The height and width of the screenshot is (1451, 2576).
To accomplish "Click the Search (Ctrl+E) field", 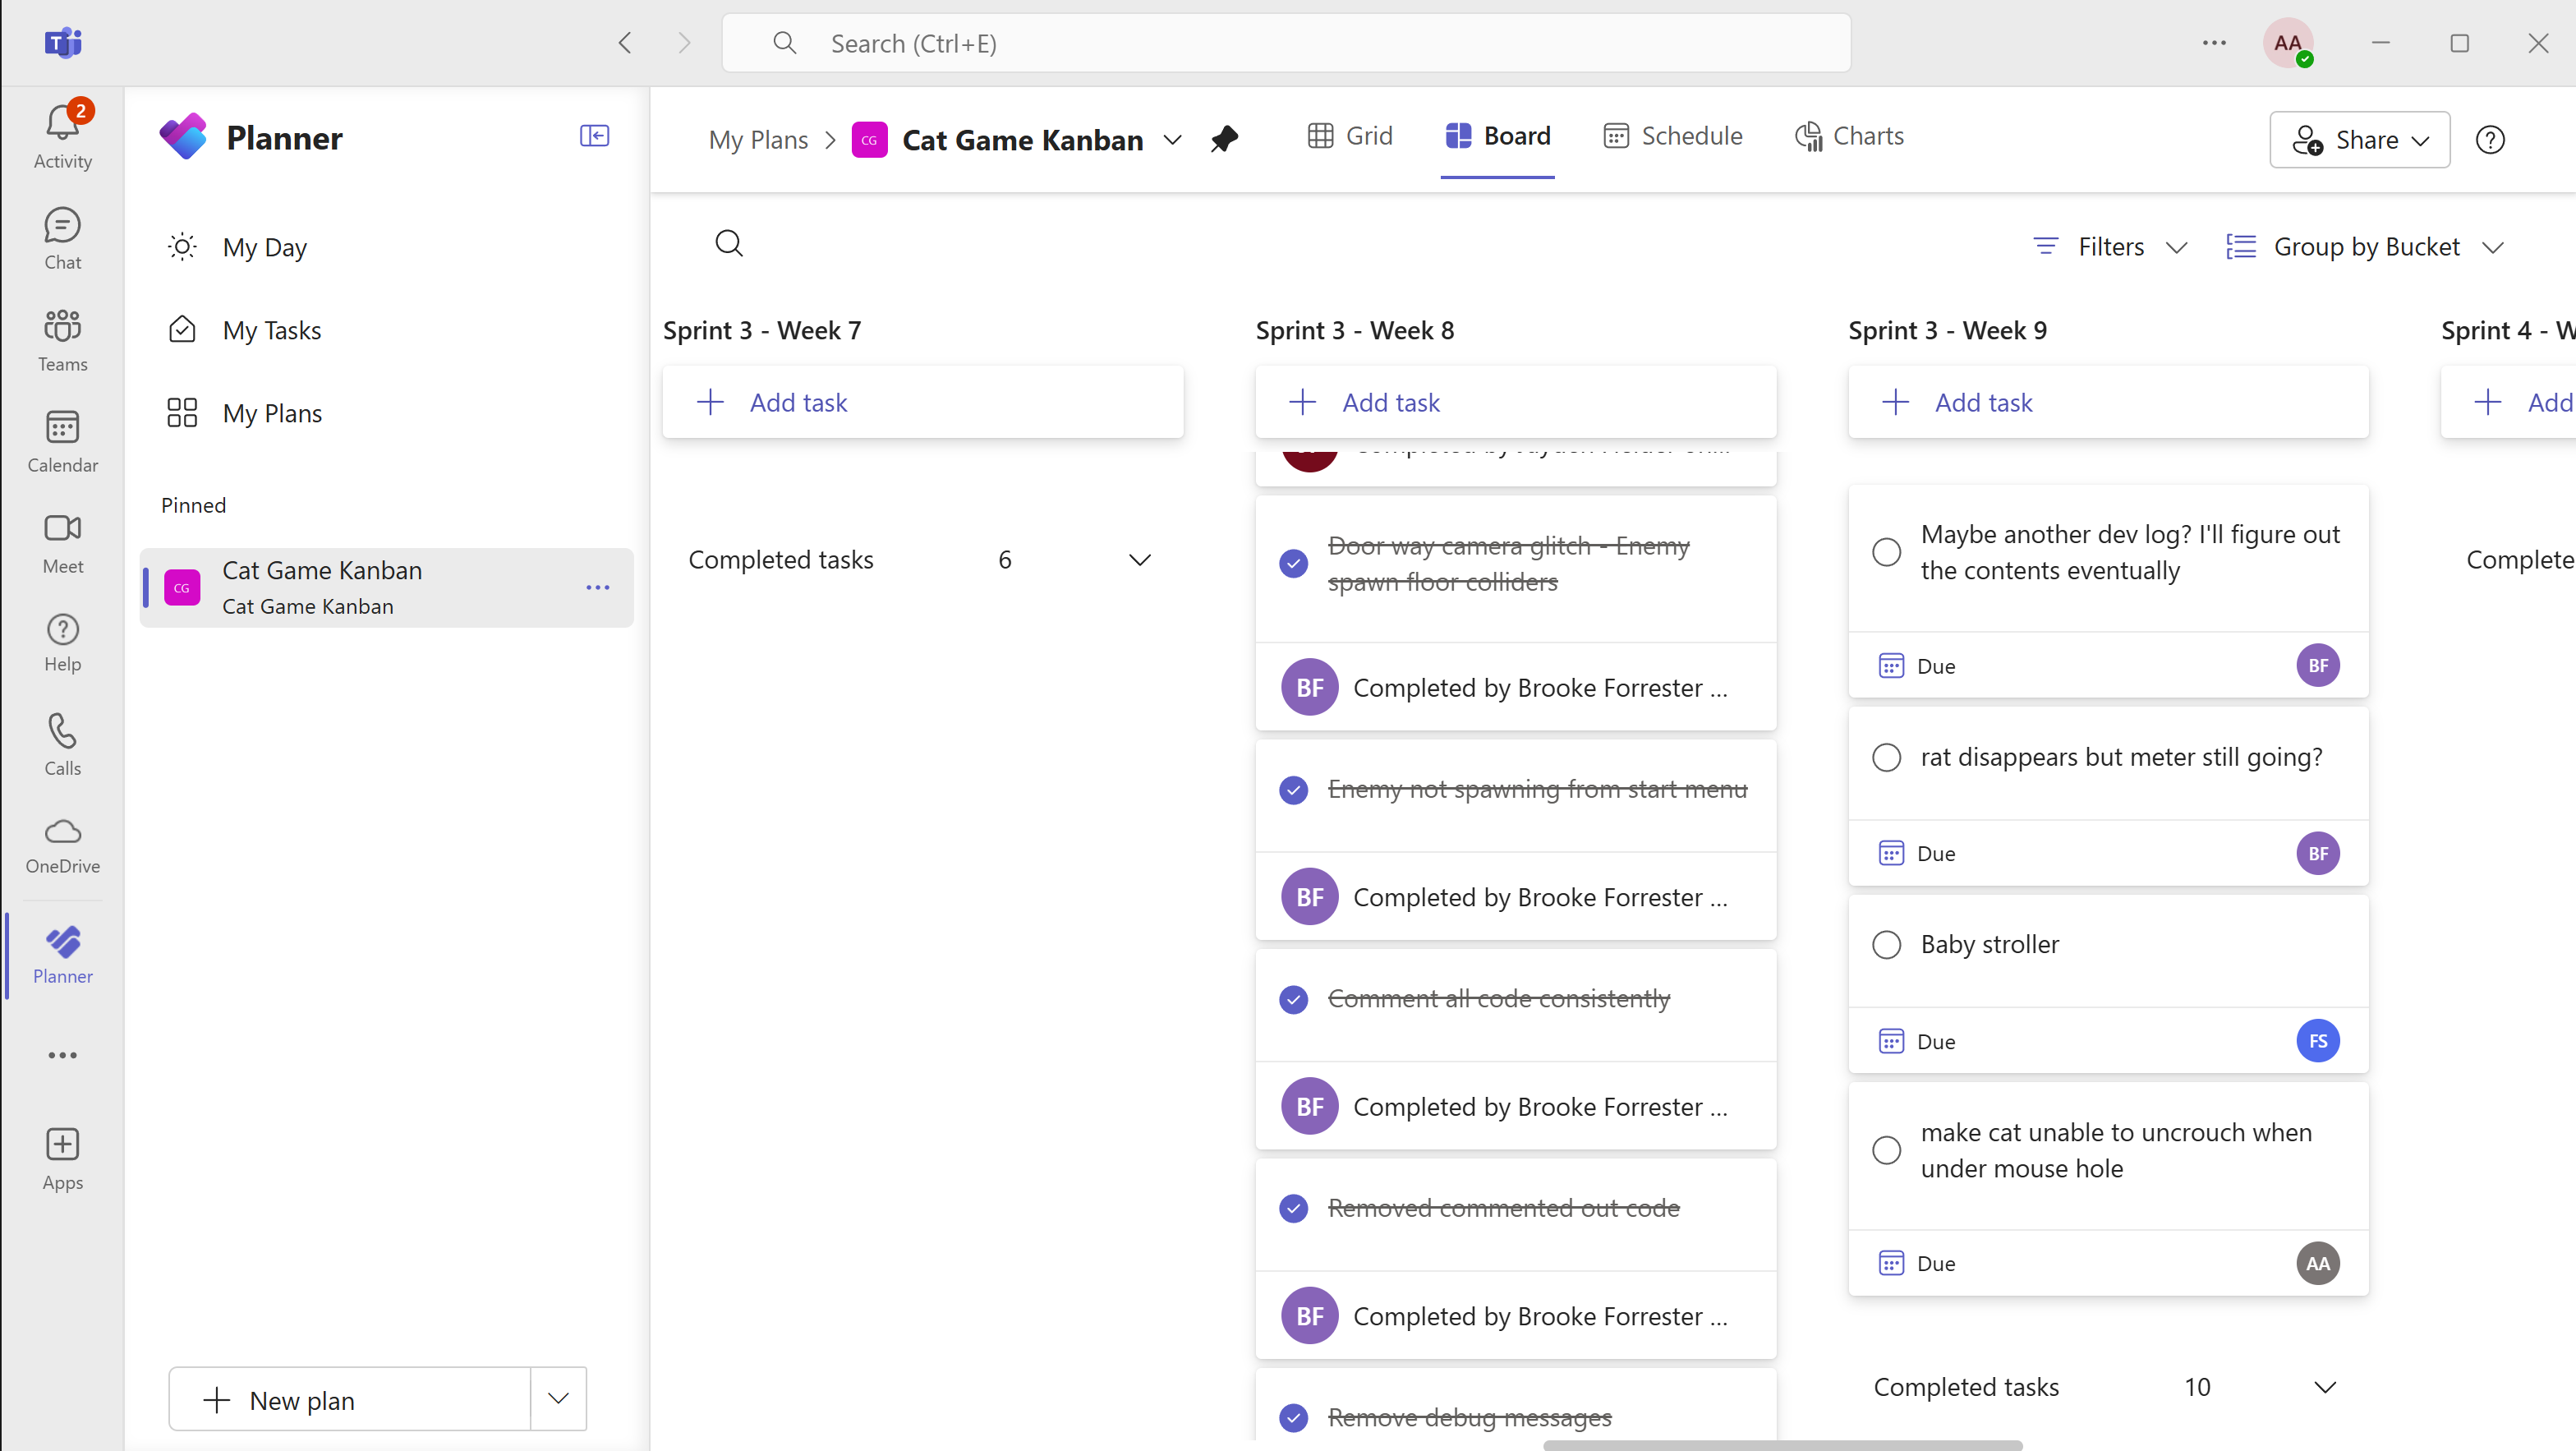I will click(x=1285, y=43).
